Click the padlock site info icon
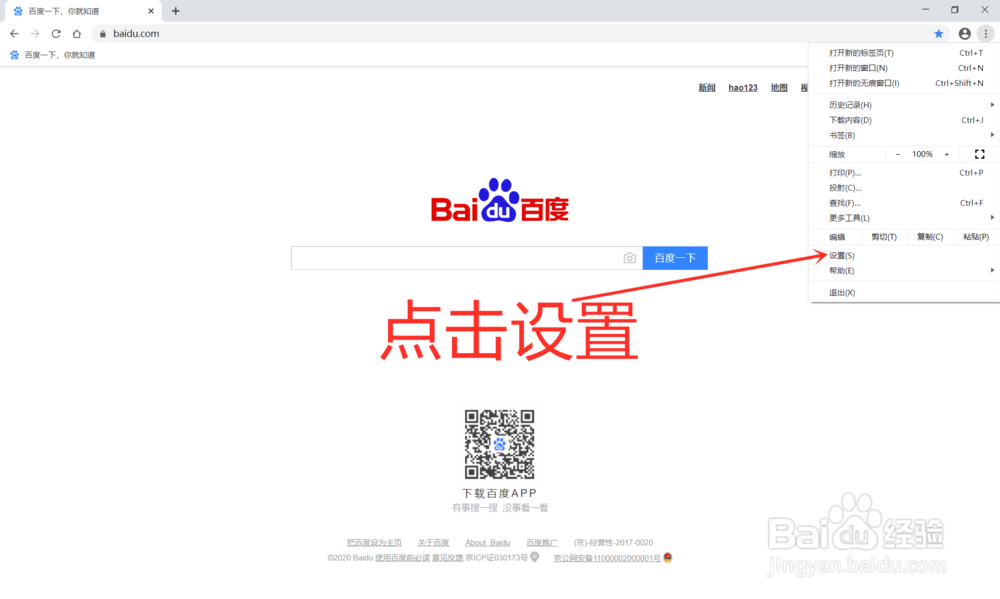Viewport: 1000px width, 599px height. click(x=103, y=34)
